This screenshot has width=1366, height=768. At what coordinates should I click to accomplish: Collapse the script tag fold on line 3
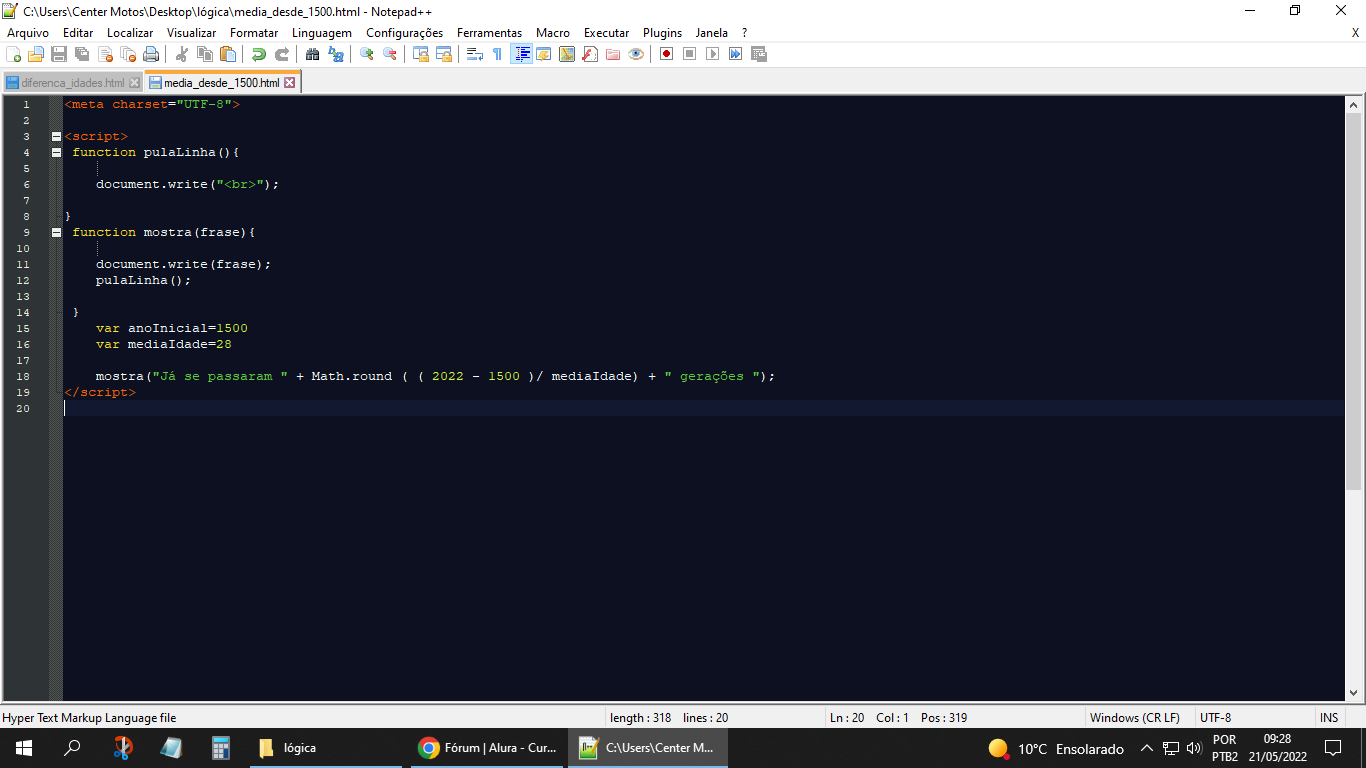pos(56,136)
